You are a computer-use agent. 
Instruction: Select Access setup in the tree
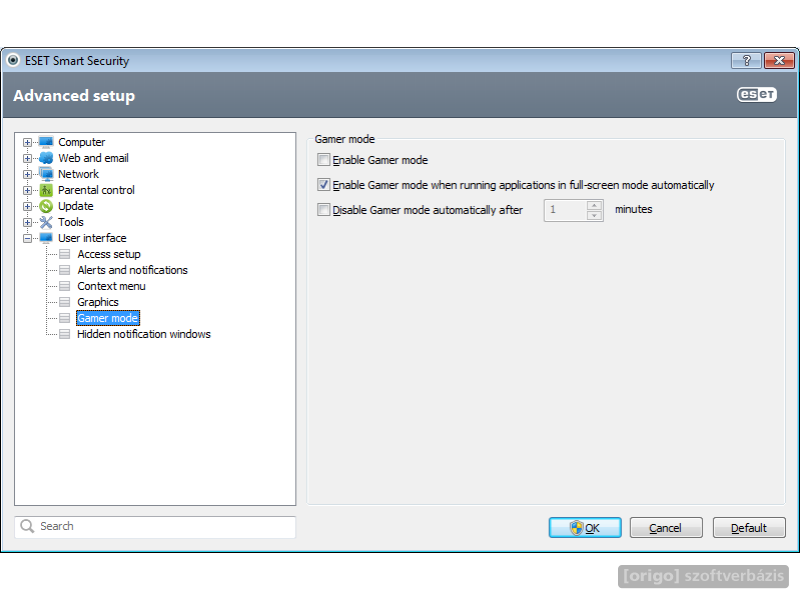[x=109, y=254]
